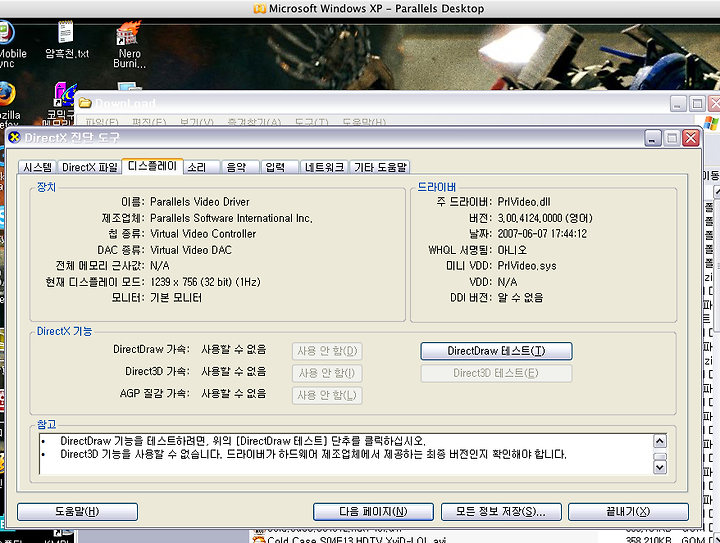Open the Mozilla Firefox desktop icon
This screenshot has width=720, height=543.
[x=7, y=105]
